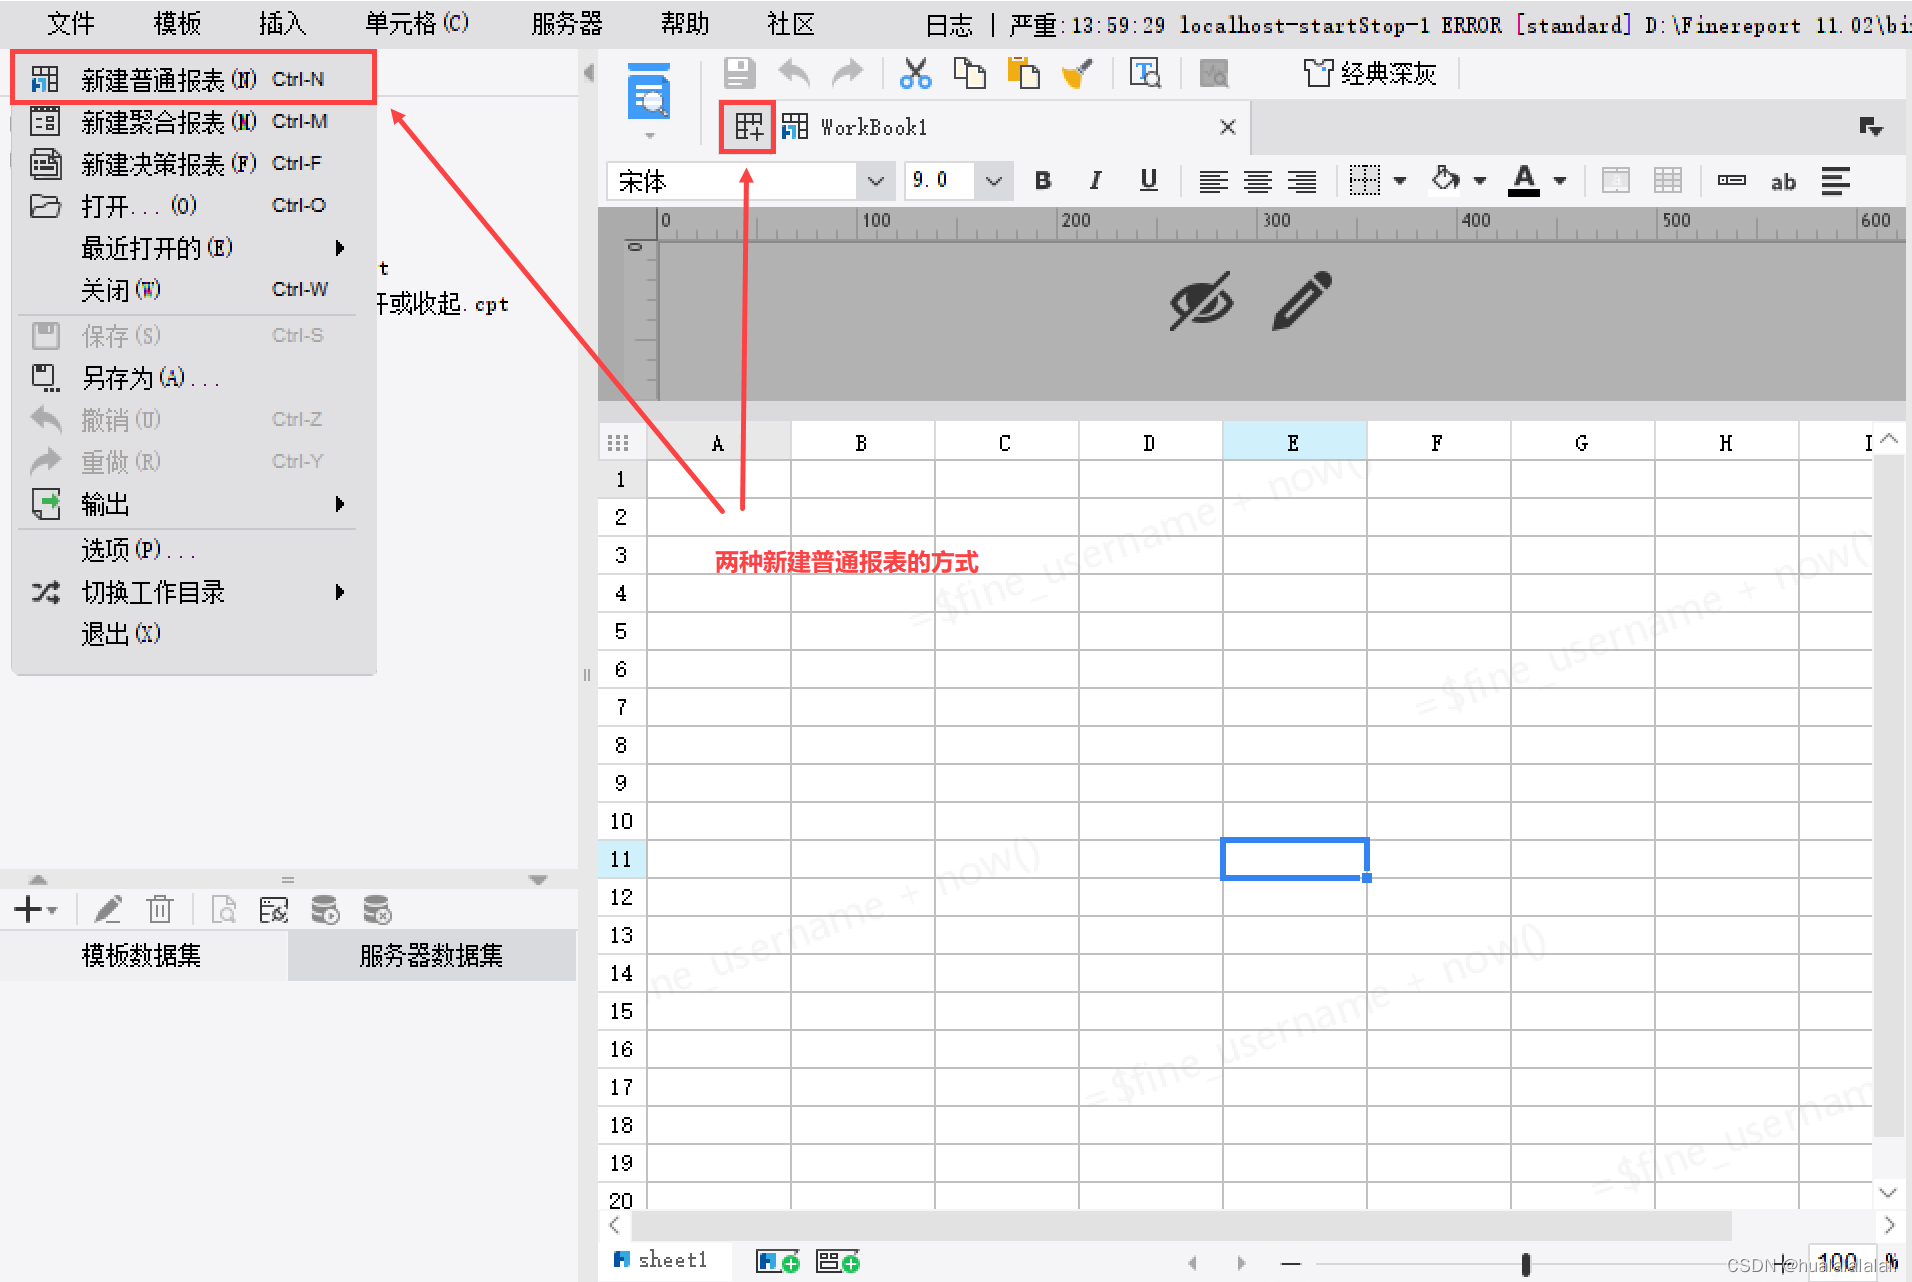Screen dimensions: 1912x1282
Task: Click the cut scissors icon
Action: [915, 74]
